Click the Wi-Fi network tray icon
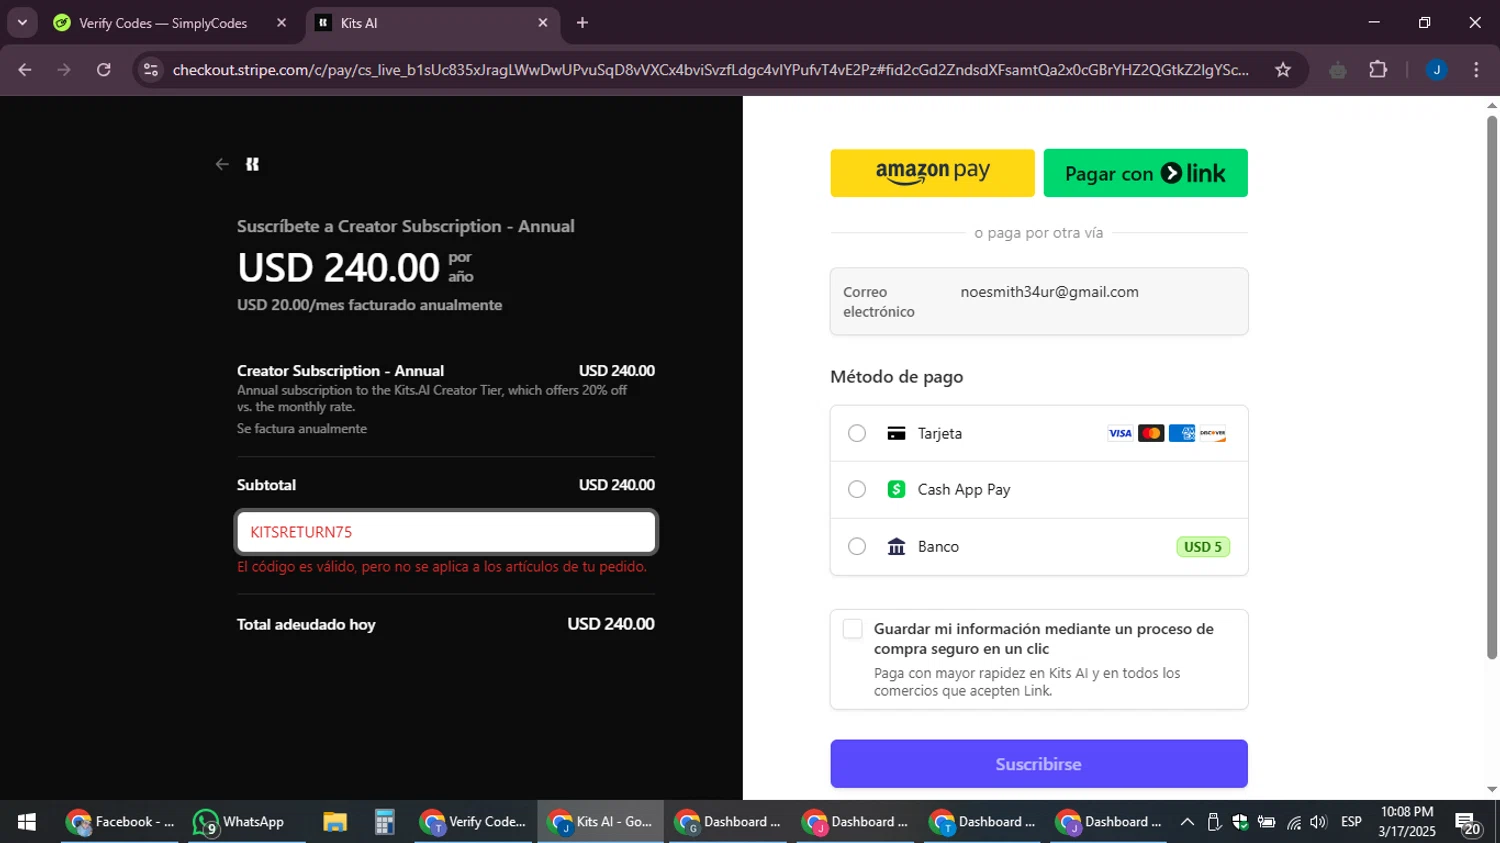 [1294, 822]
